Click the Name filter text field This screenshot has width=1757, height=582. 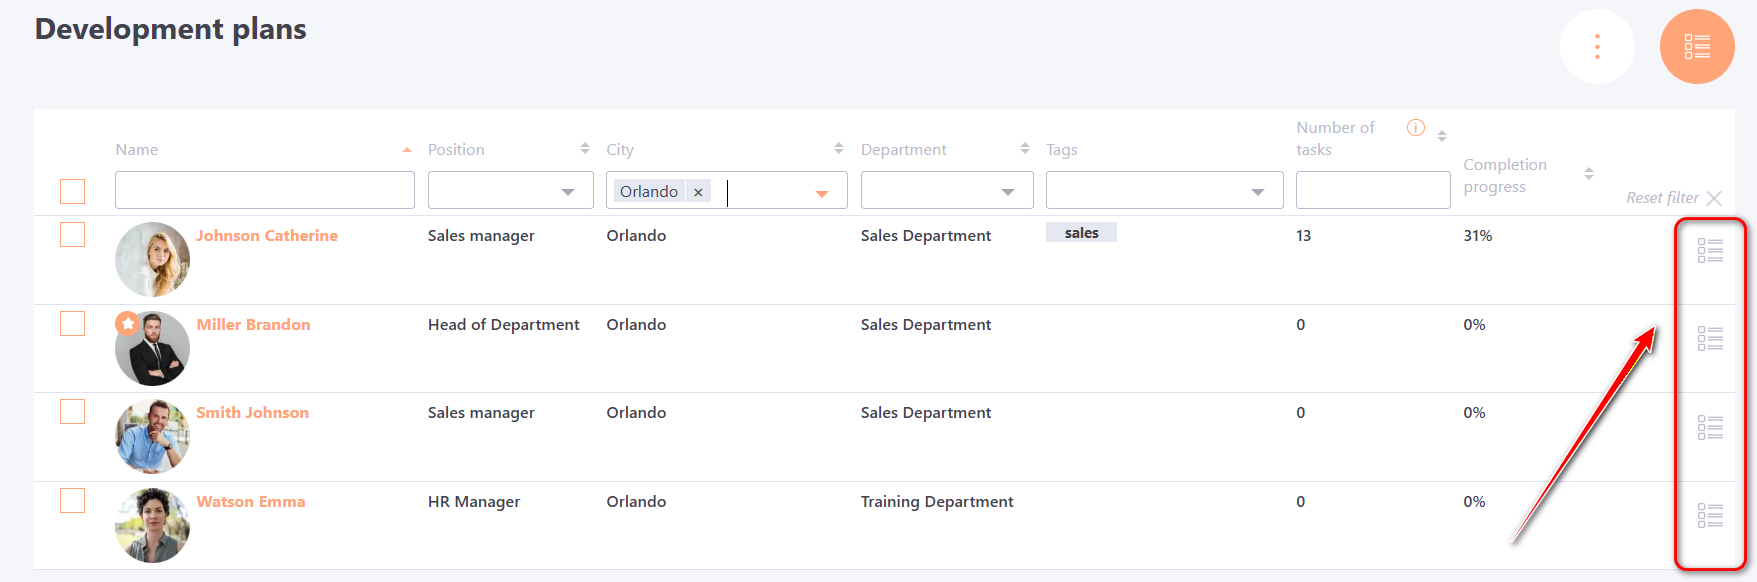tap(264, 190)
